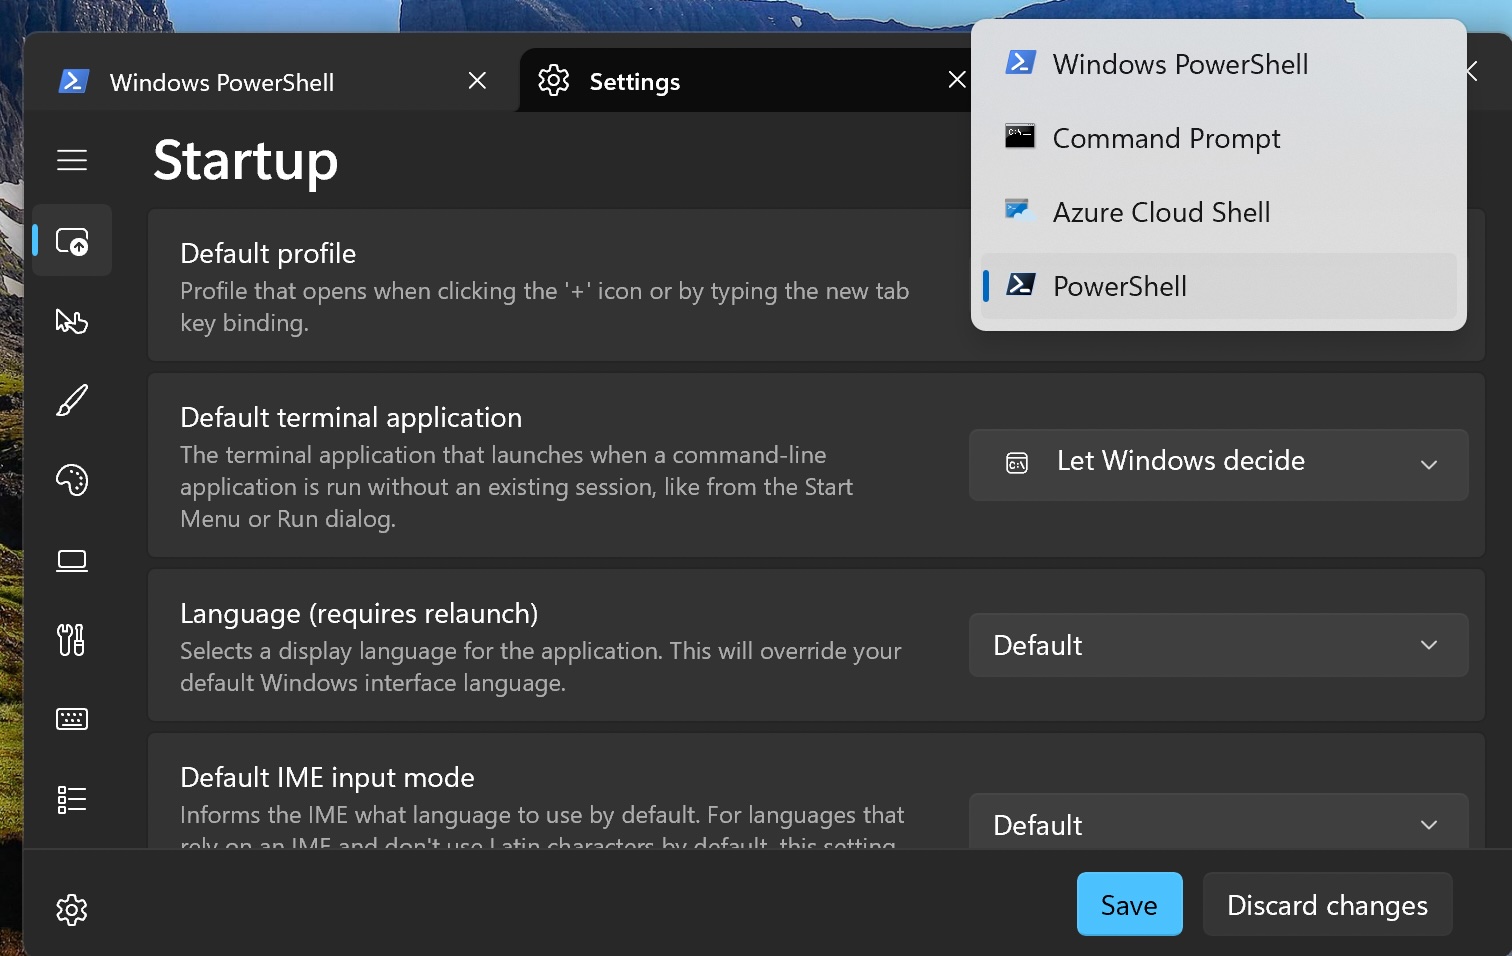The height and width of the screenshot is (956, 1512).
Task: Click Discard changes
Action: (x=1327, y=904)
